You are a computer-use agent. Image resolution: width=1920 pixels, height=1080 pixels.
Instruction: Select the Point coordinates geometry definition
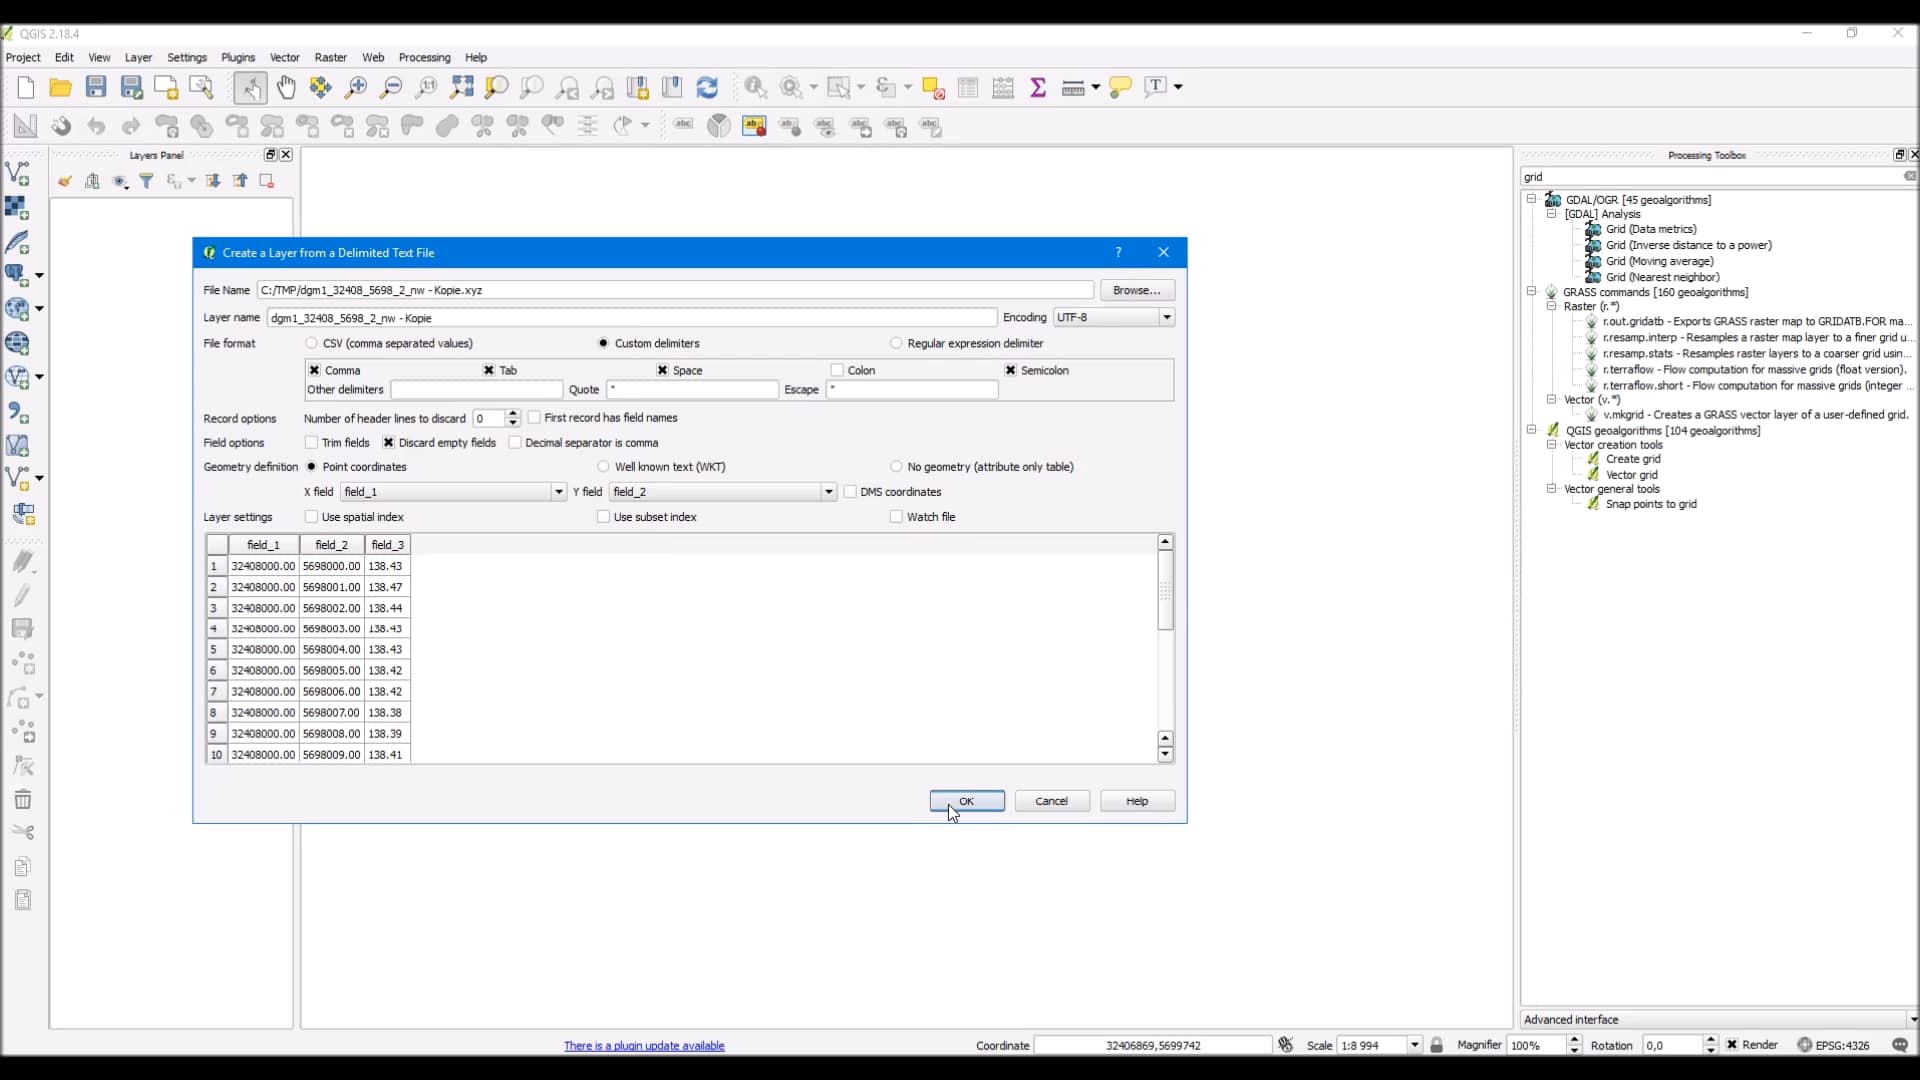click(x=313, y=467)
